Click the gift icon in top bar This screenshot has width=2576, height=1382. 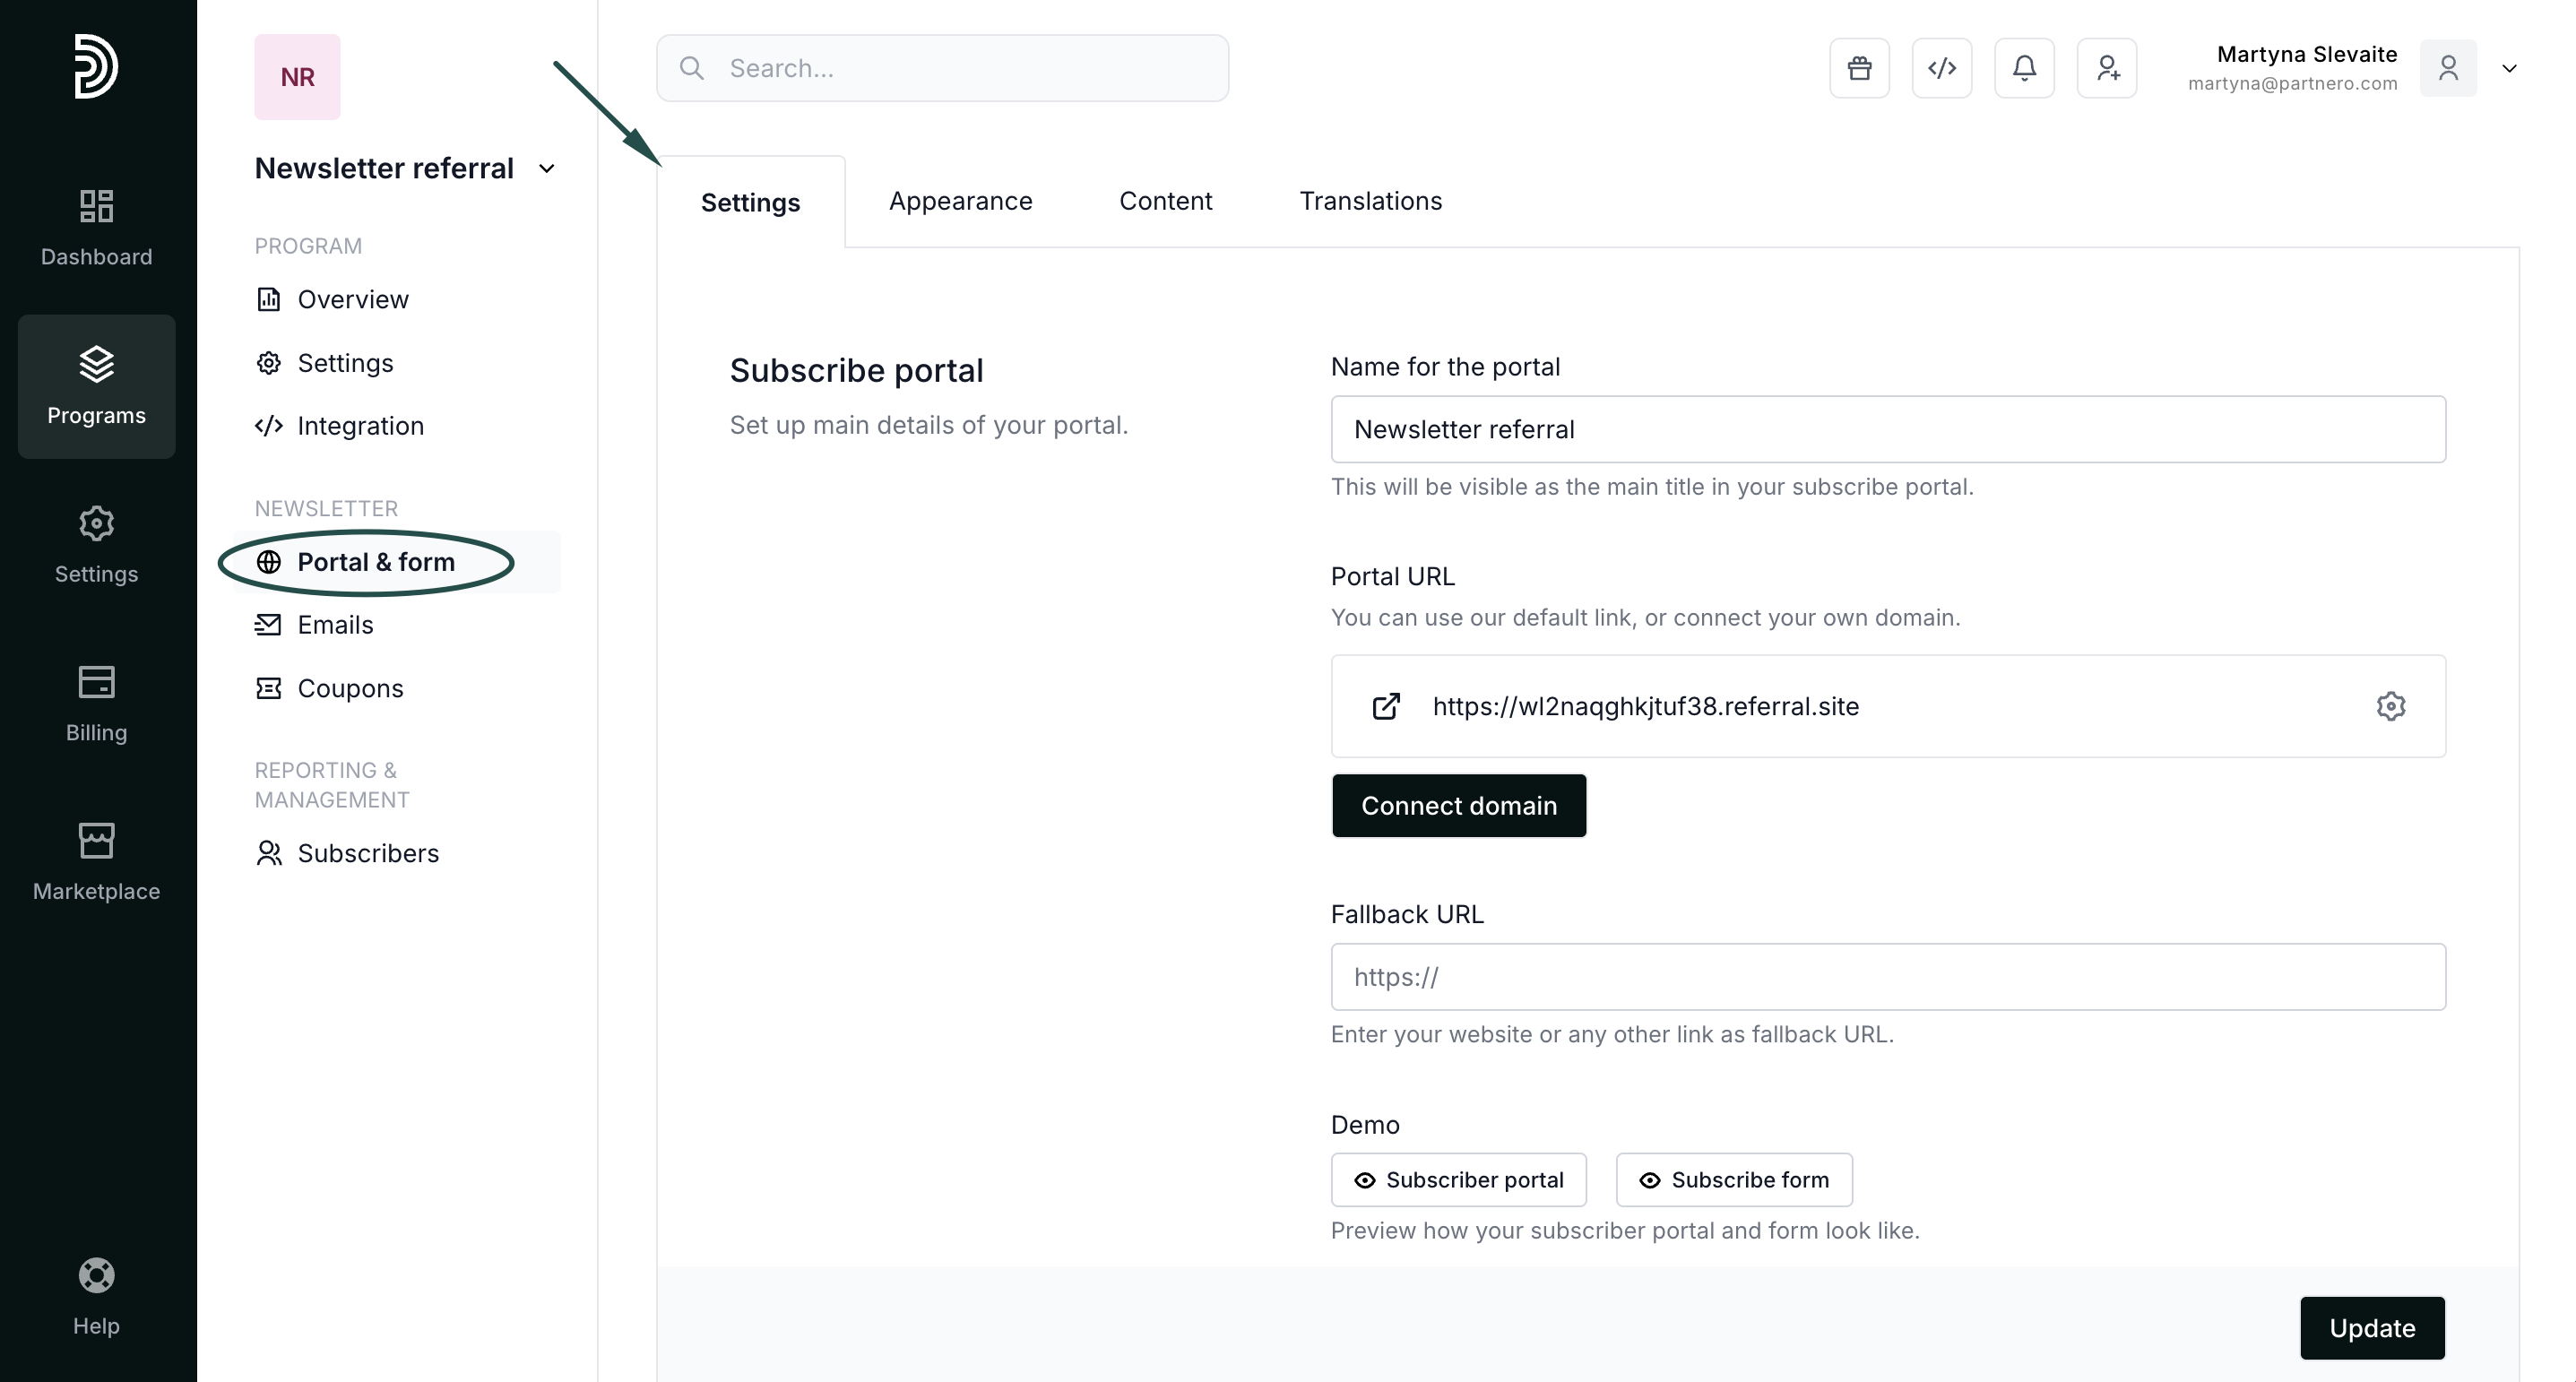coord(1859,68)
